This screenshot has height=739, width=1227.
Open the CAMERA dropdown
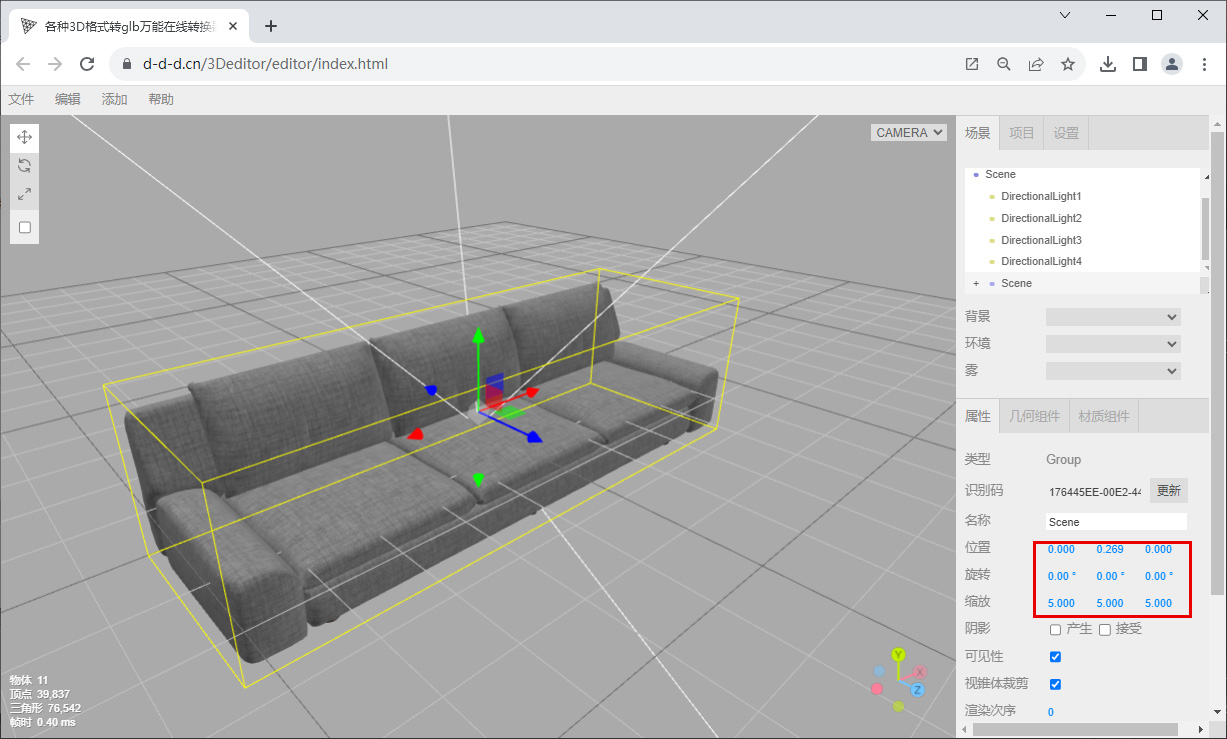tap(909, 132)
